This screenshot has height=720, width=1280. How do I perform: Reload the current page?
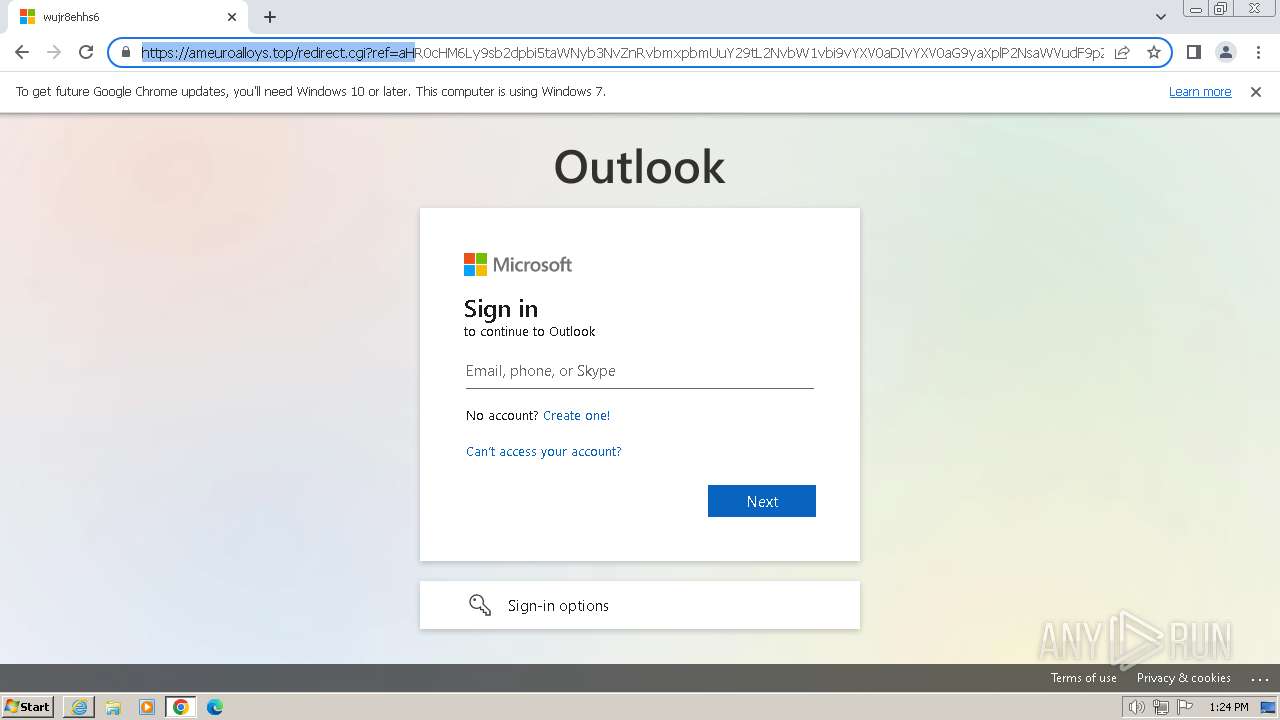click(x=86, y=52)
